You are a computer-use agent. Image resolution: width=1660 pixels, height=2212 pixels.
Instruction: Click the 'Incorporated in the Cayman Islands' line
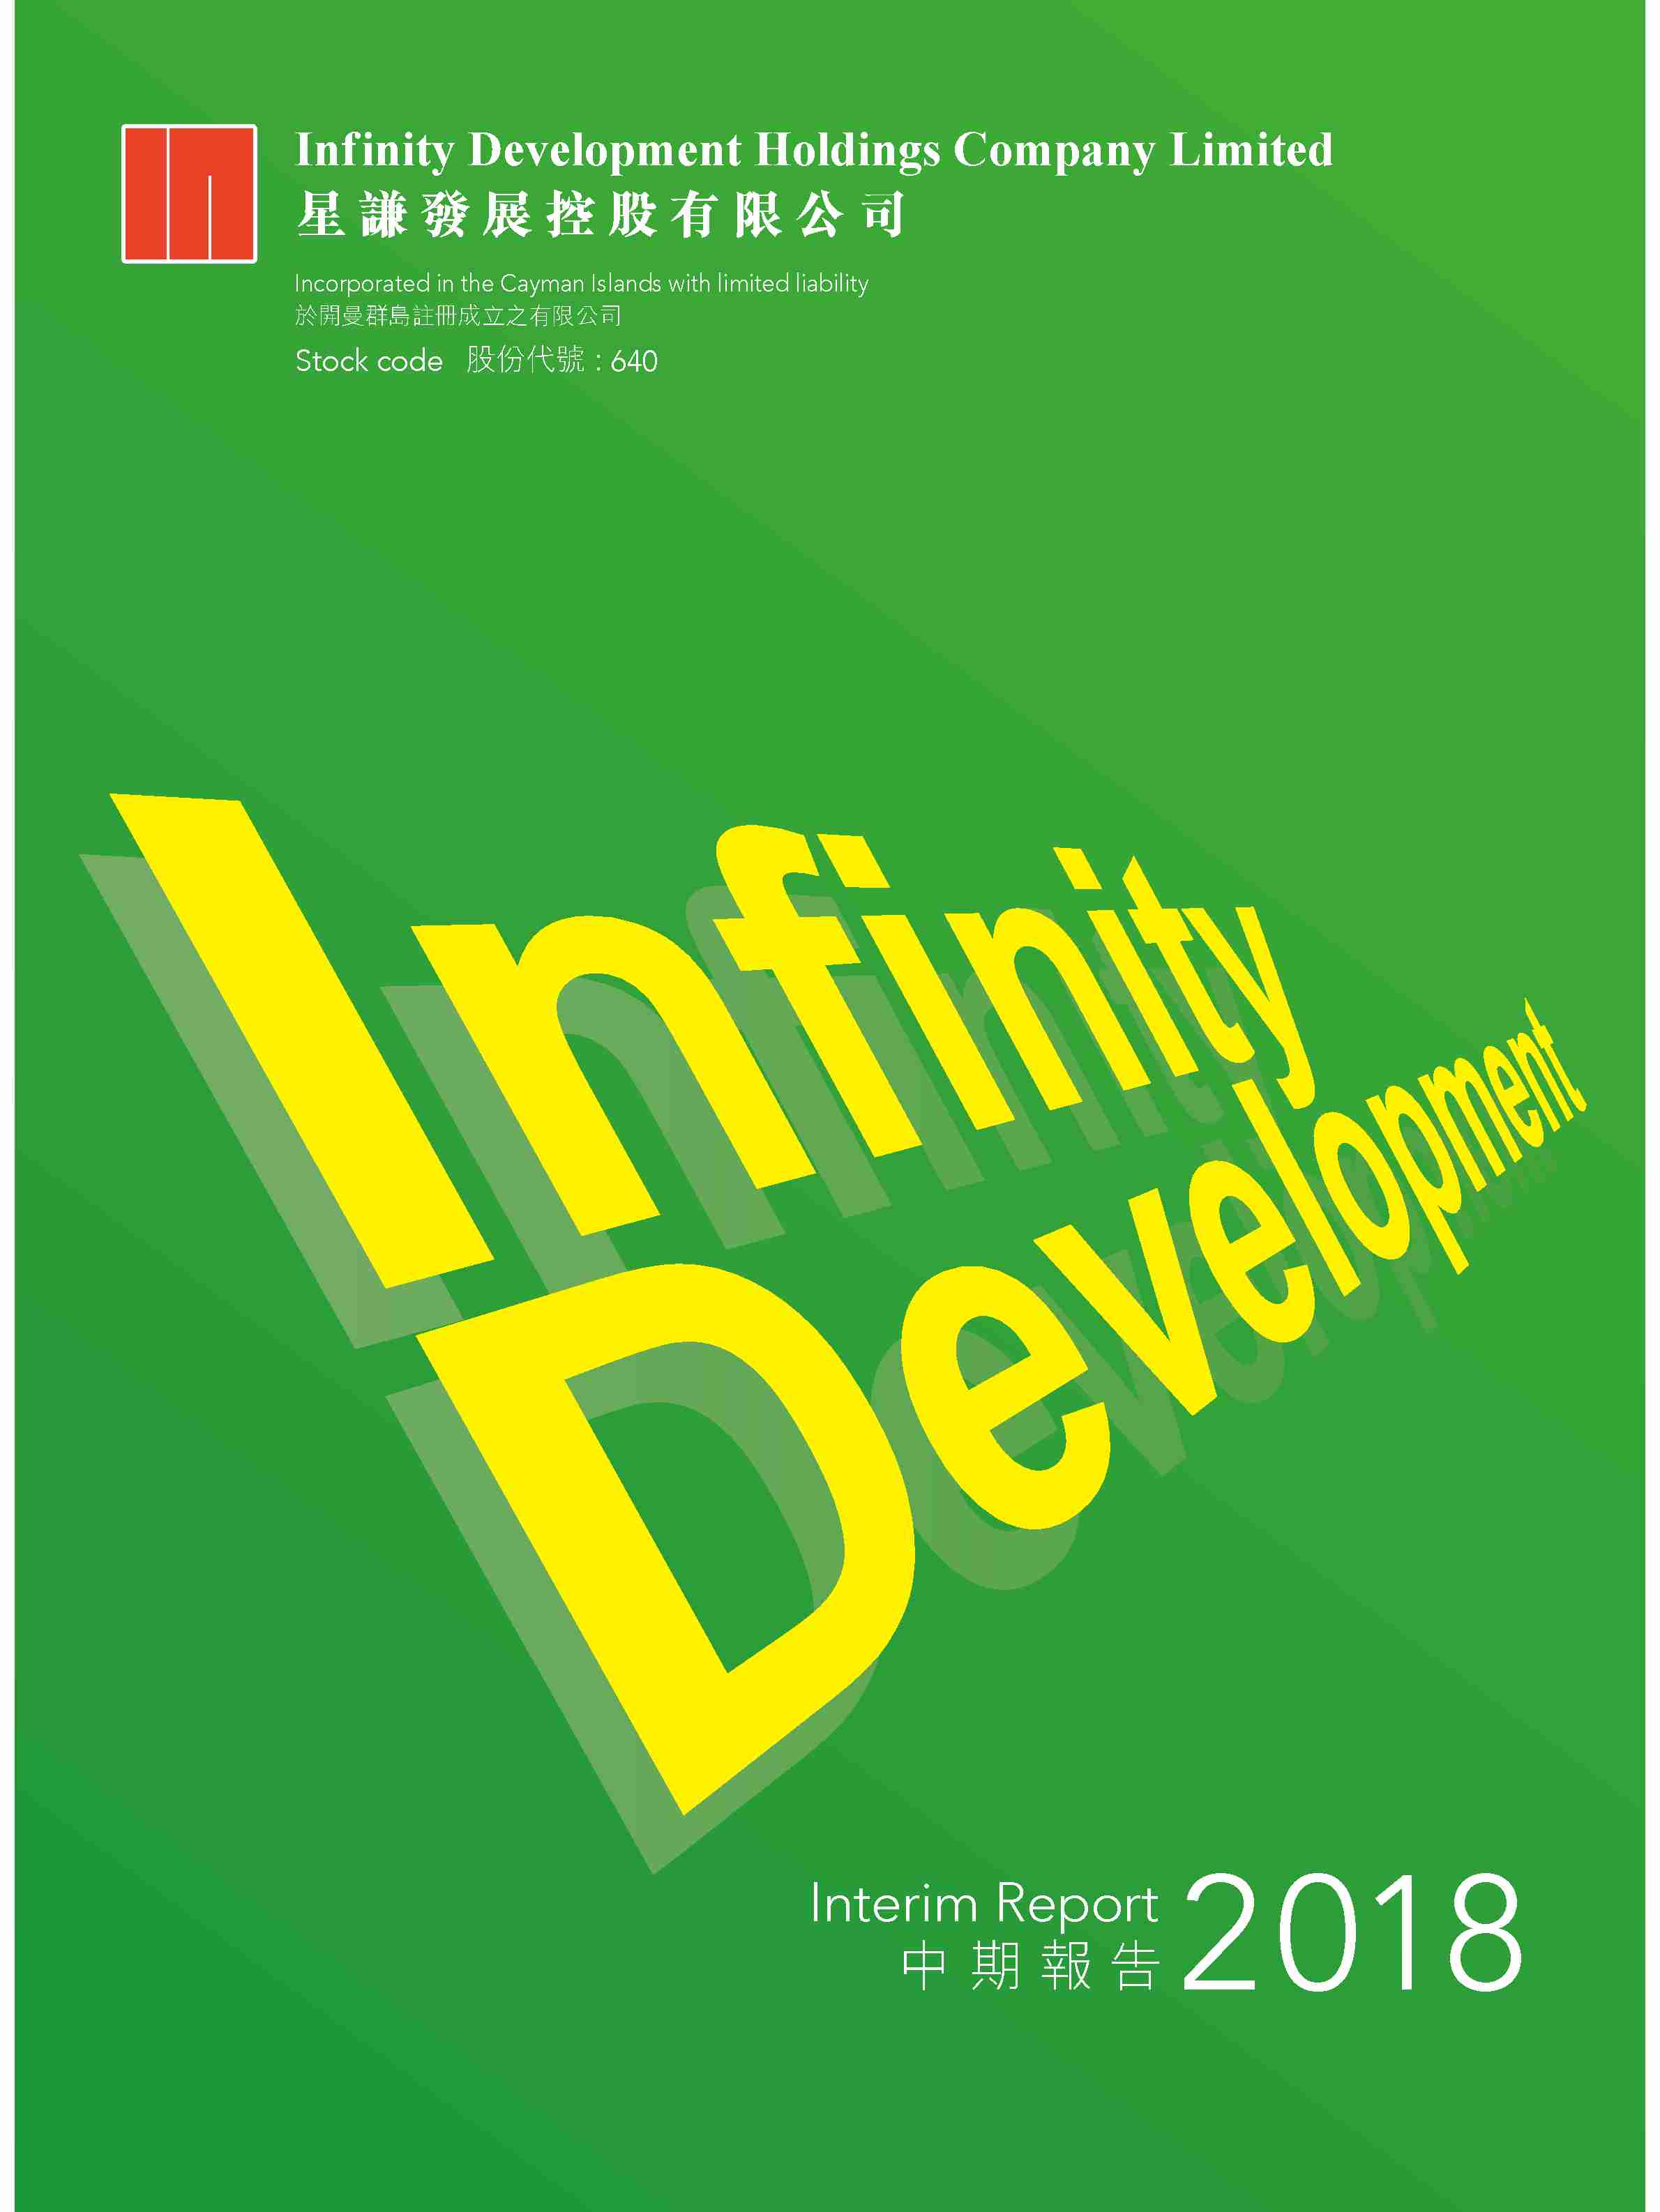(x=581, y=284)
